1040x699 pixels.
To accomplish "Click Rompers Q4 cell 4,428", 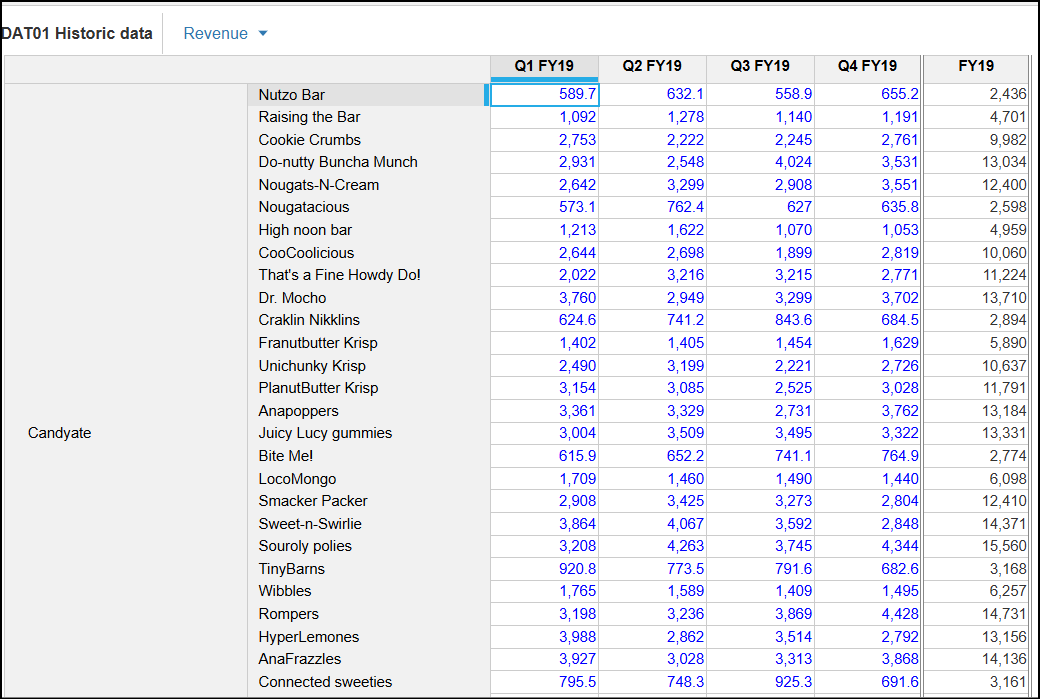I will [x=868, y=613].
